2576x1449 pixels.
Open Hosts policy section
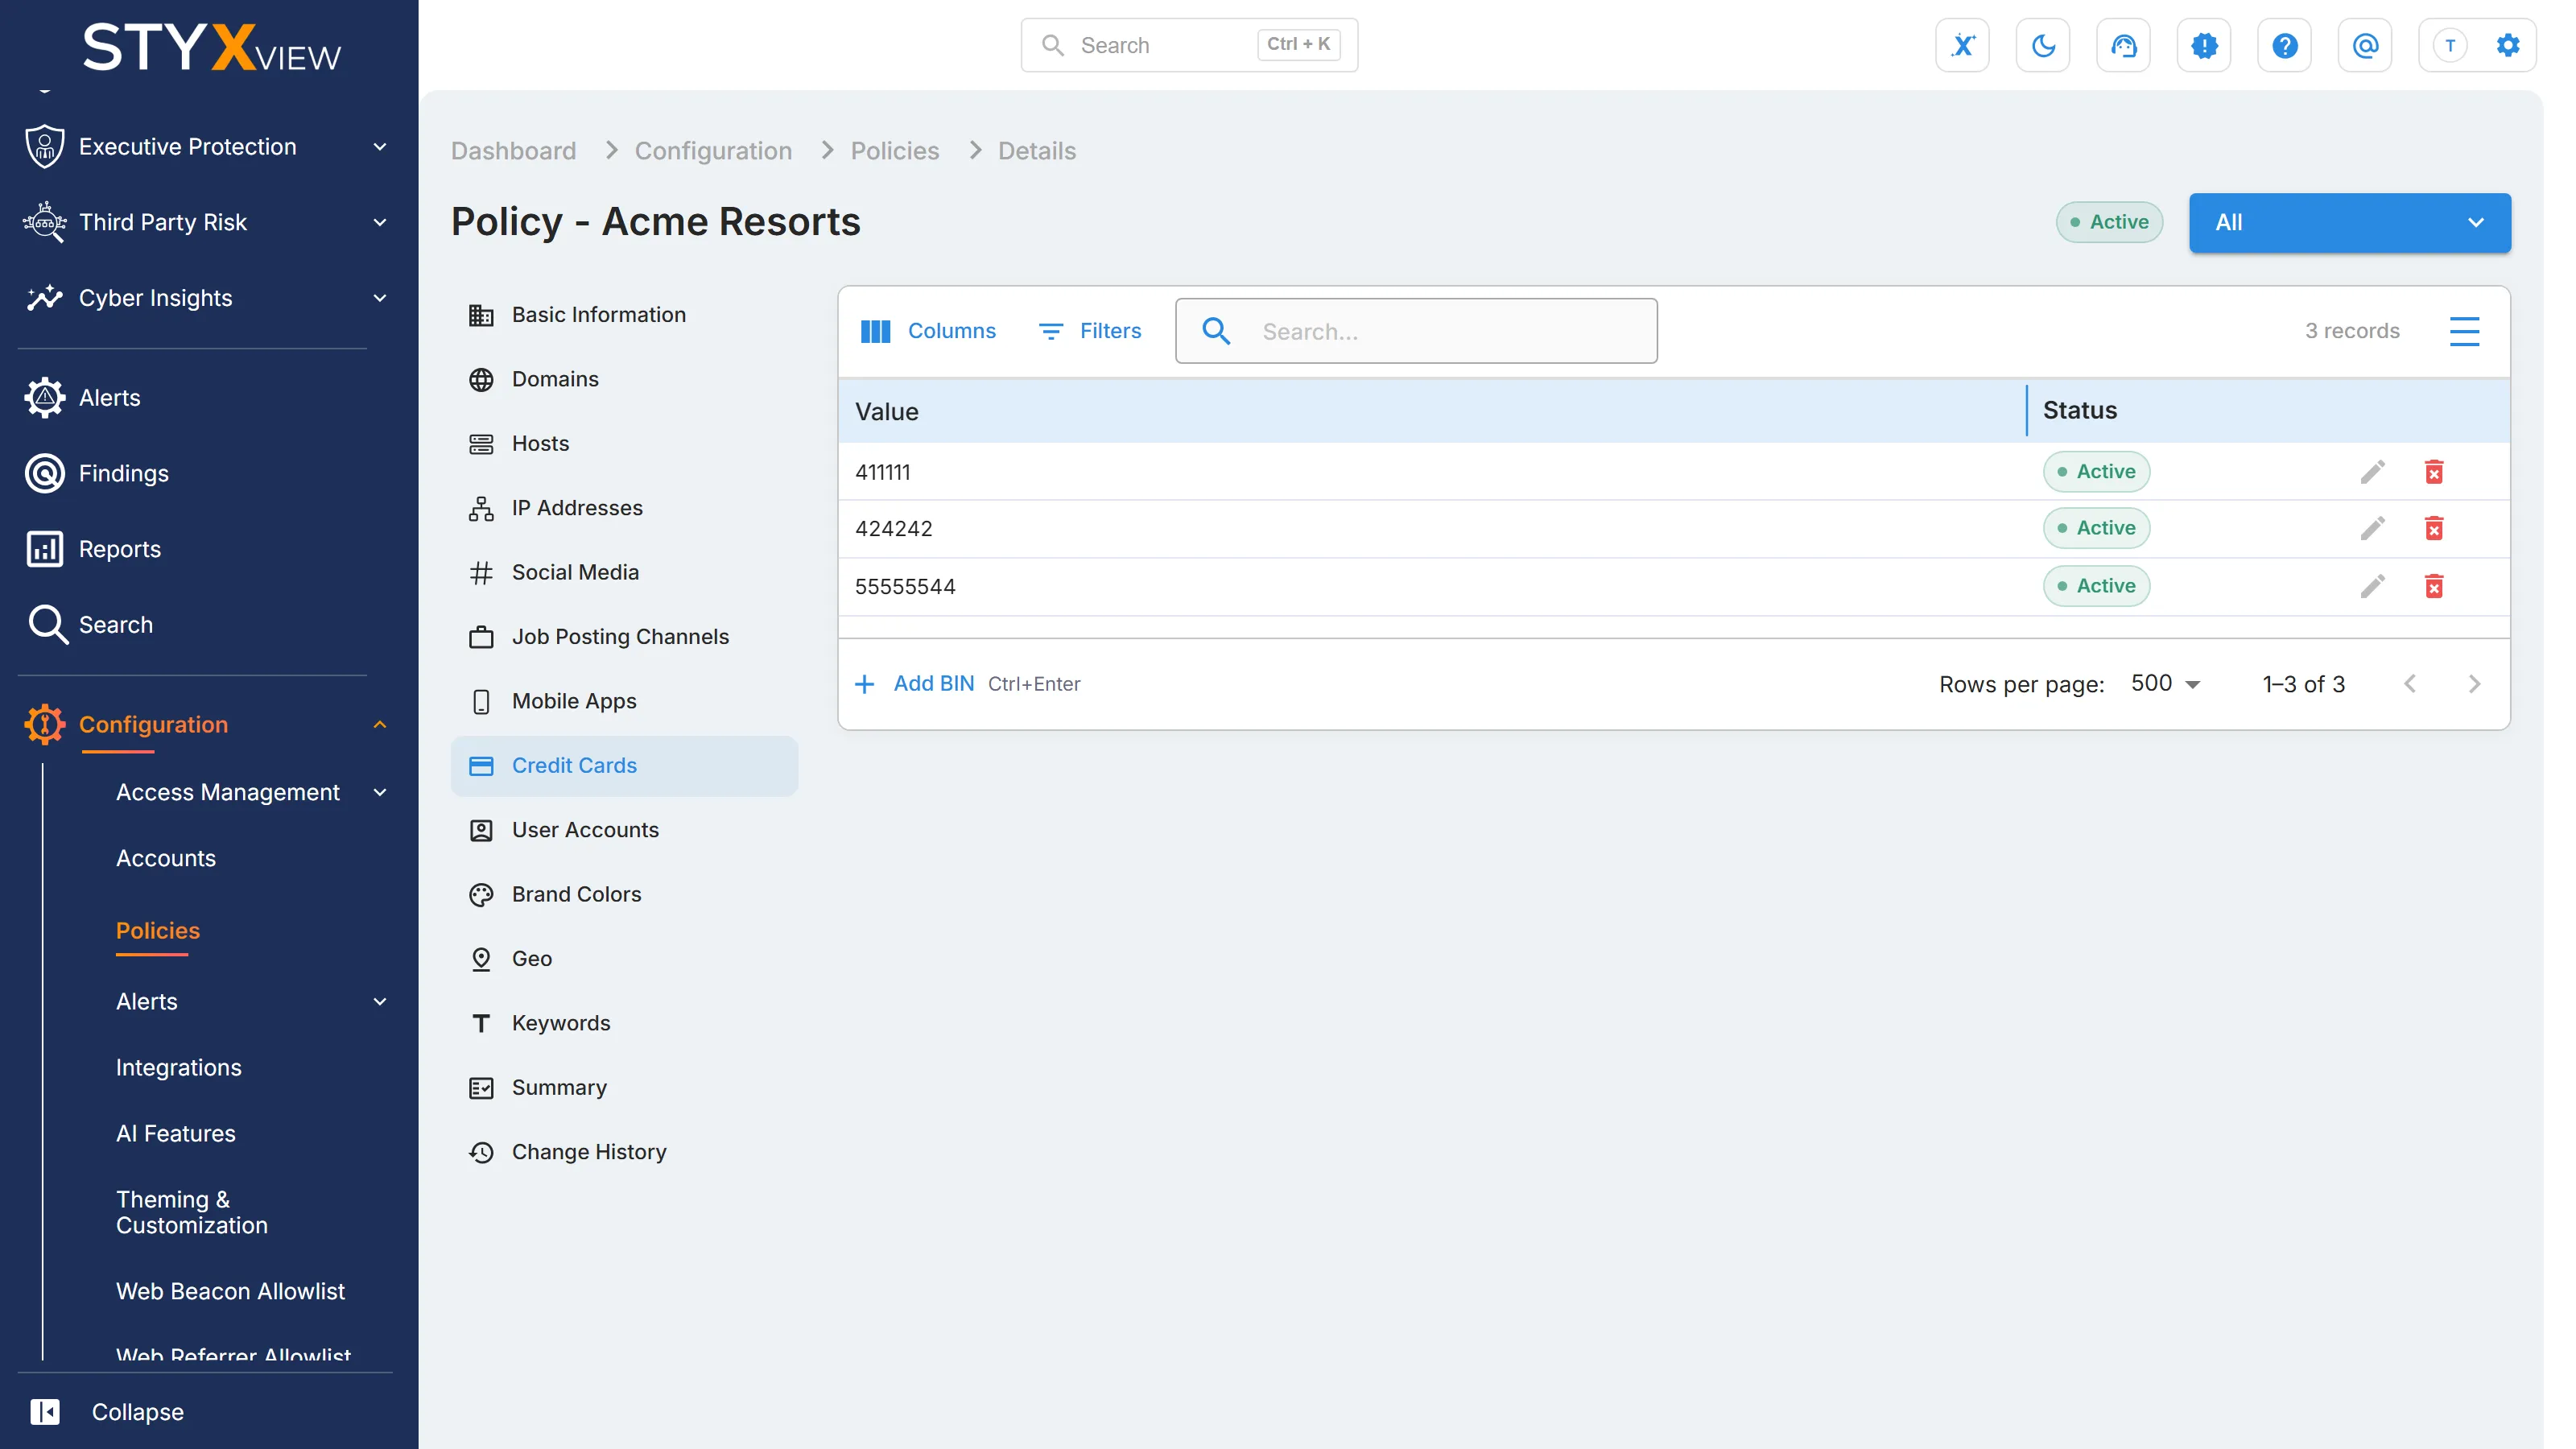624,443
